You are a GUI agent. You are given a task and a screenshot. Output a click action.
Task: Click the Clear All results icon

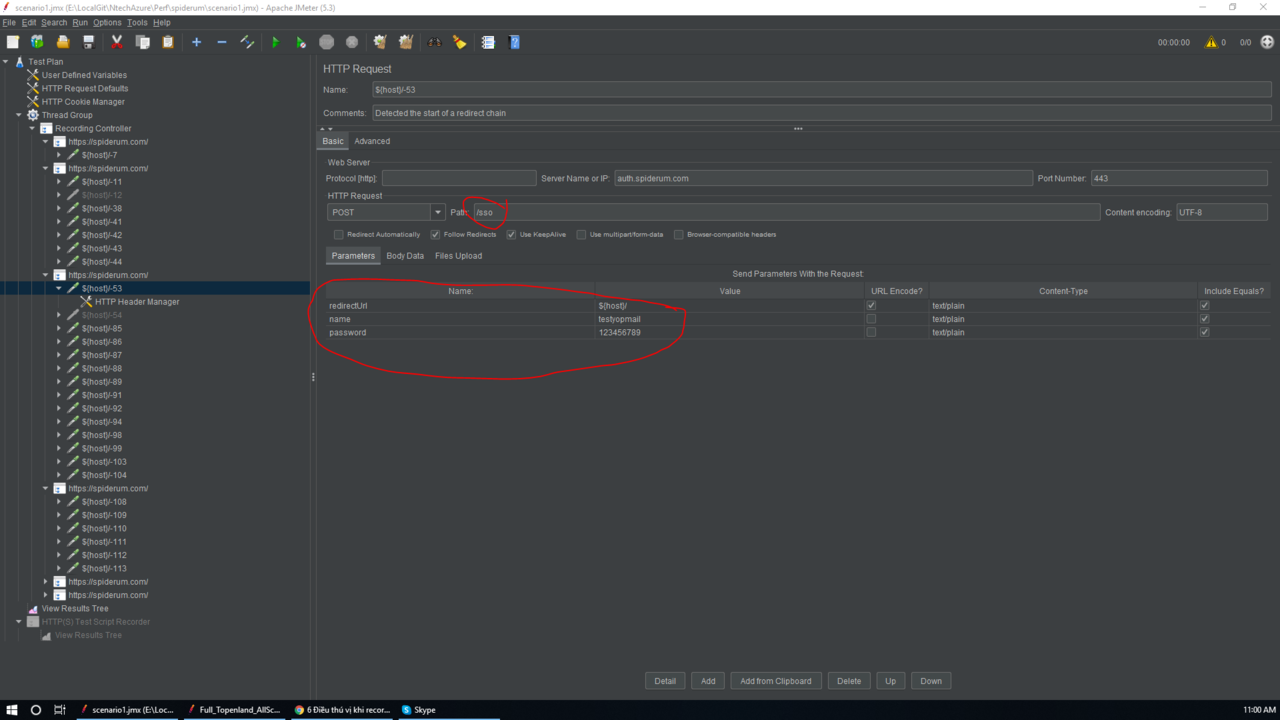tap(405, 42)
